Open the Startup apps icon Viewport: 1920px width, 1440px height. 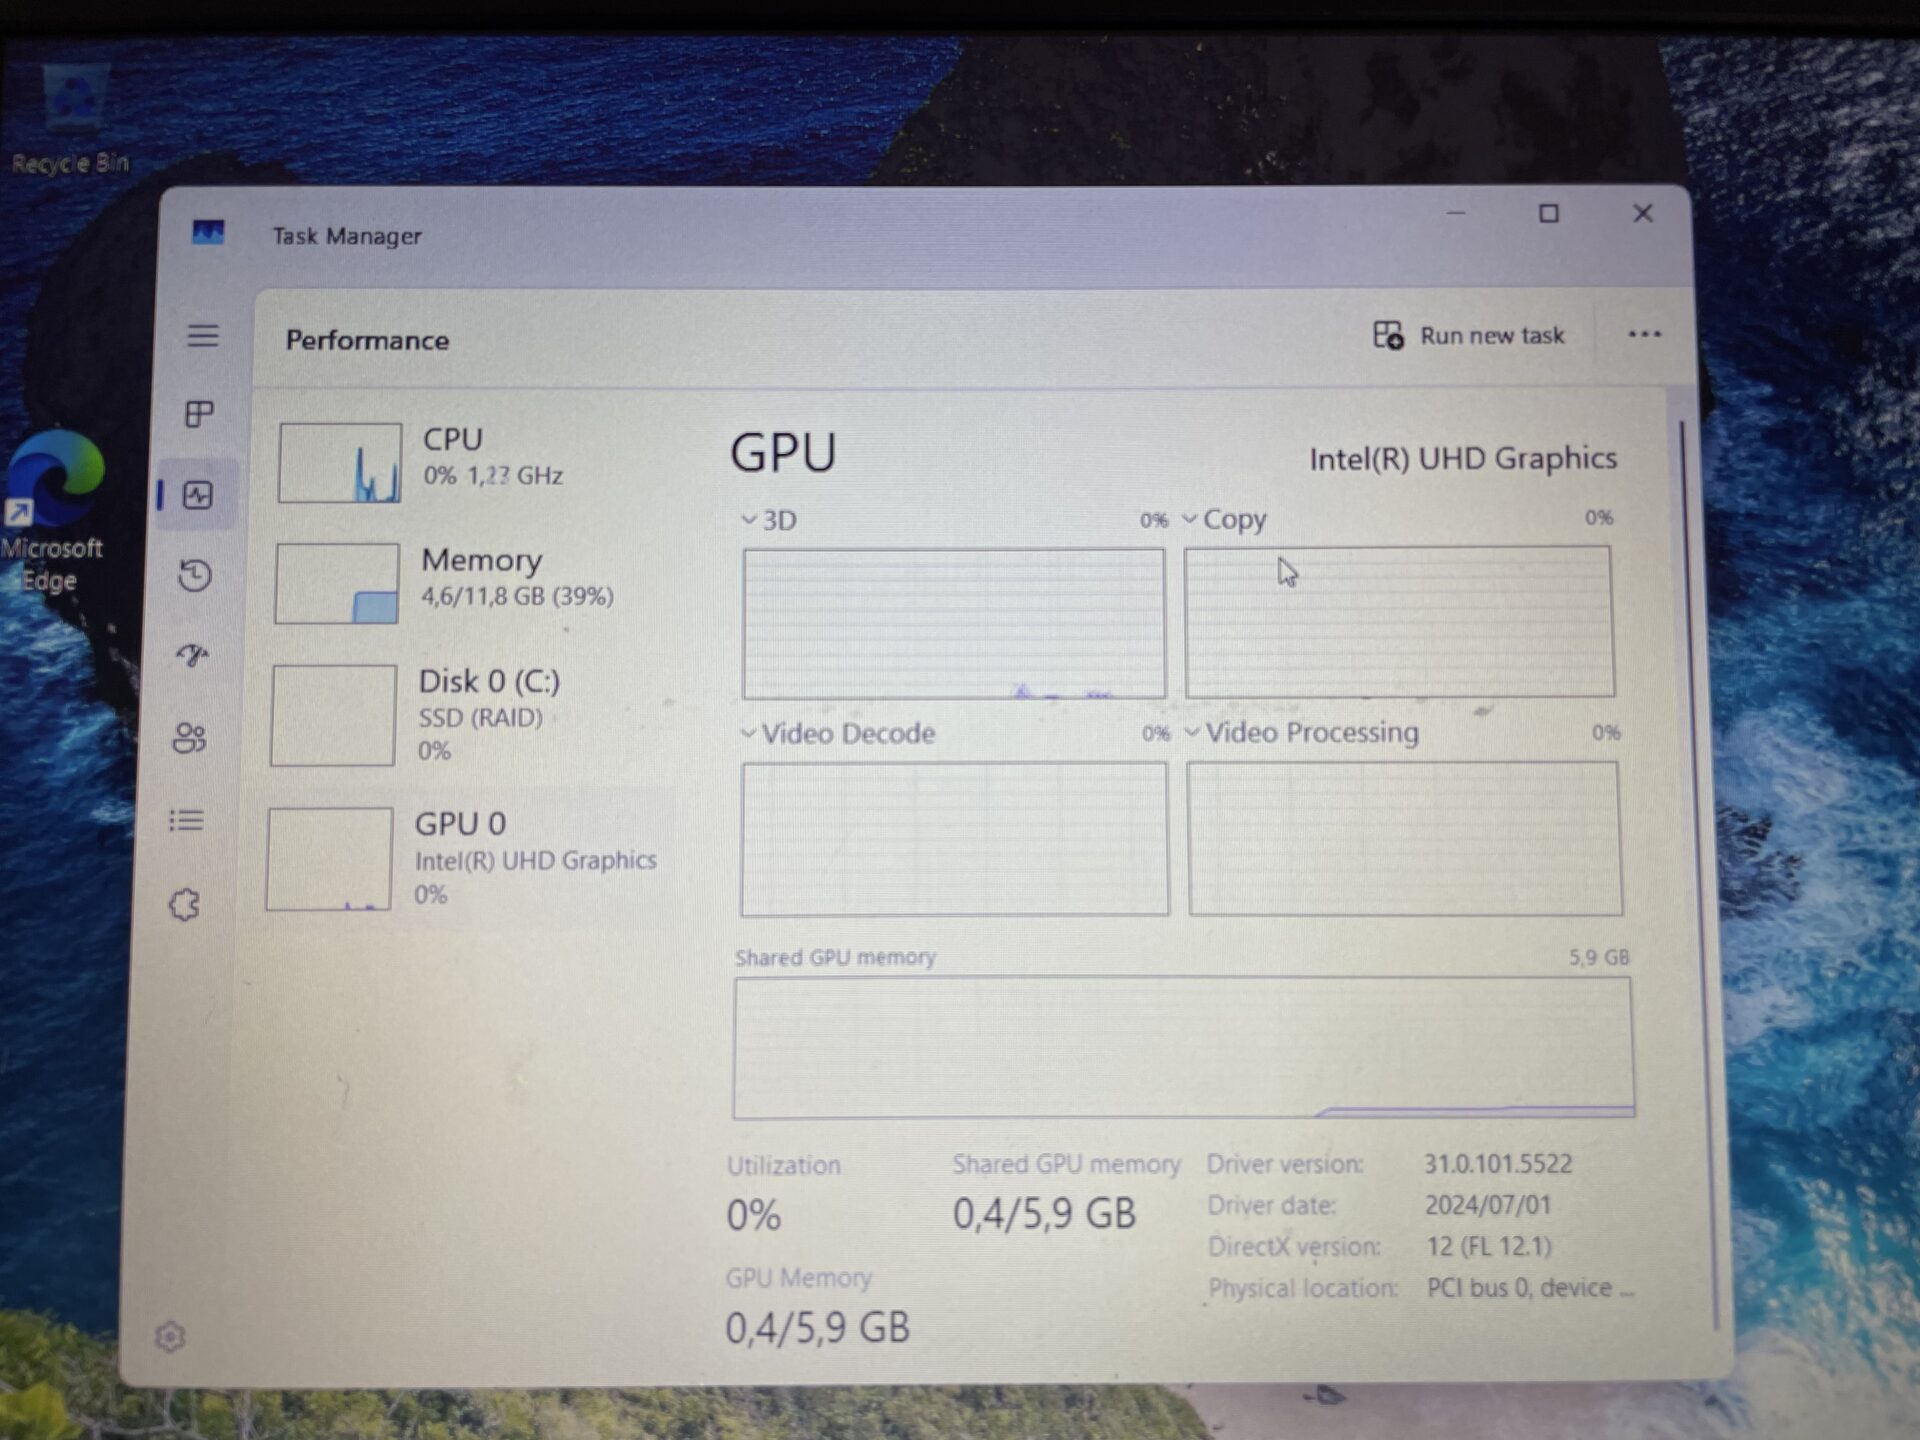(x=193, y=656)
